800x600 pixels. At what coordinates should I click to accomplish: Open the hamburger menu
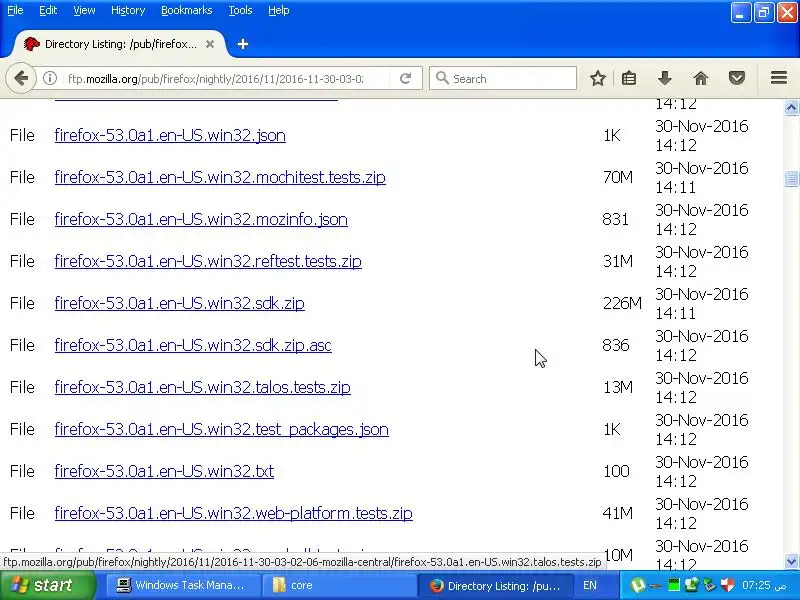tap(779, 78)
